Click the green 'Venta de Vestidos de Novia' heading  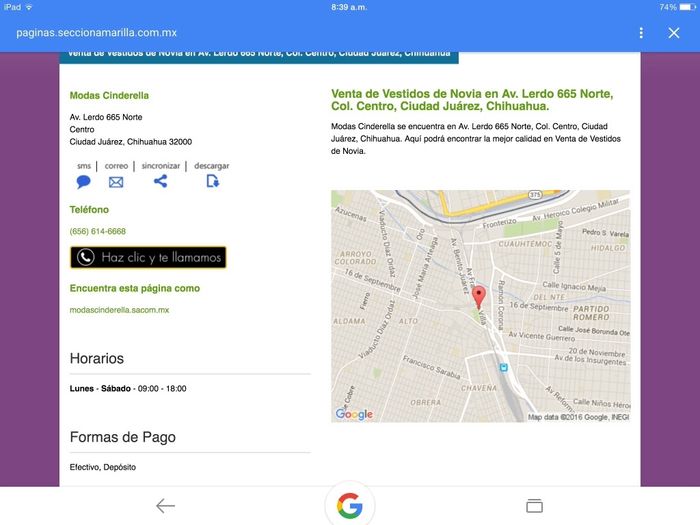pos(472,100)
